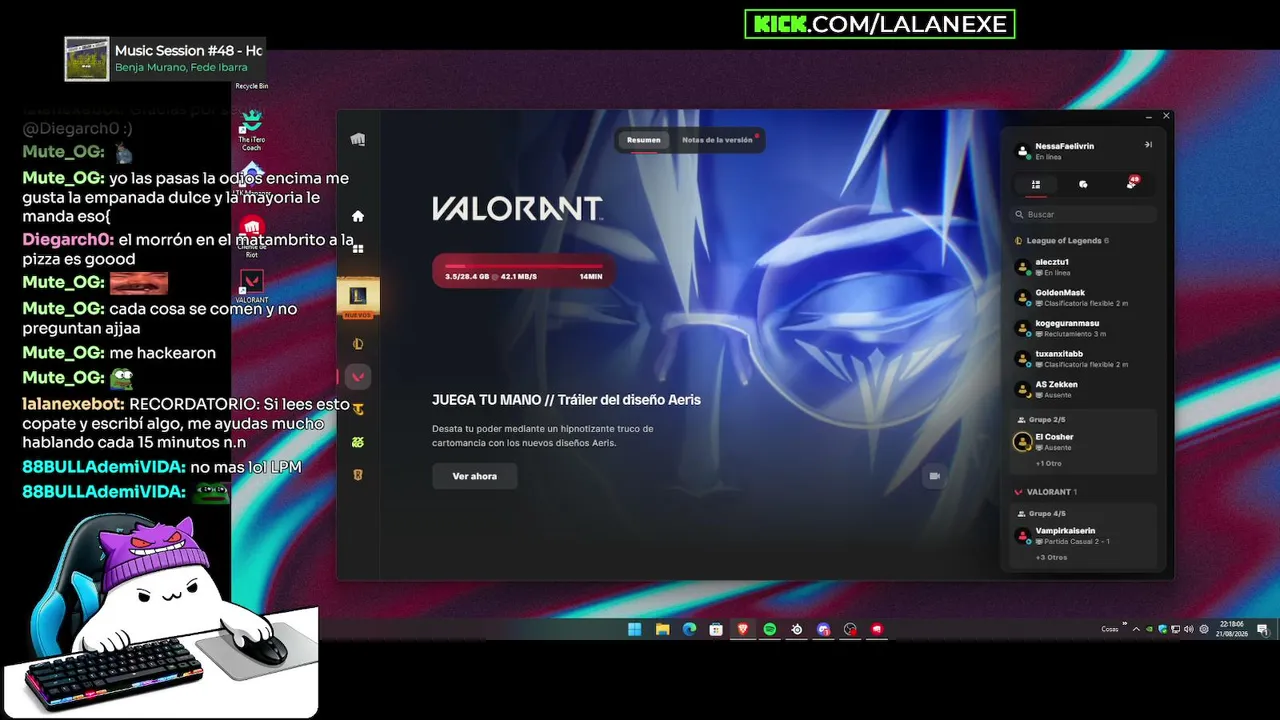Expand the +3 Otros group members
The image size is (1280, 720).
(x=1051, y=557)
